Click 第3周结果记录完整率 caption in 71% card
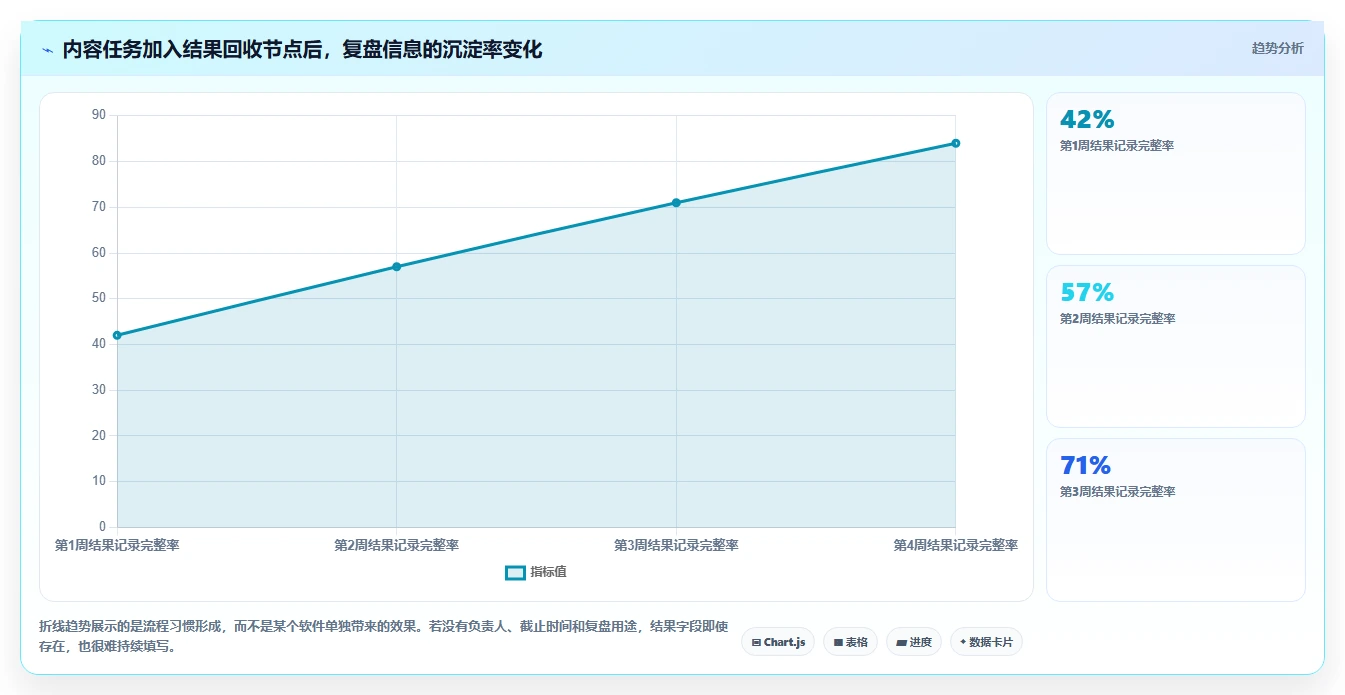 point(1117,491)
